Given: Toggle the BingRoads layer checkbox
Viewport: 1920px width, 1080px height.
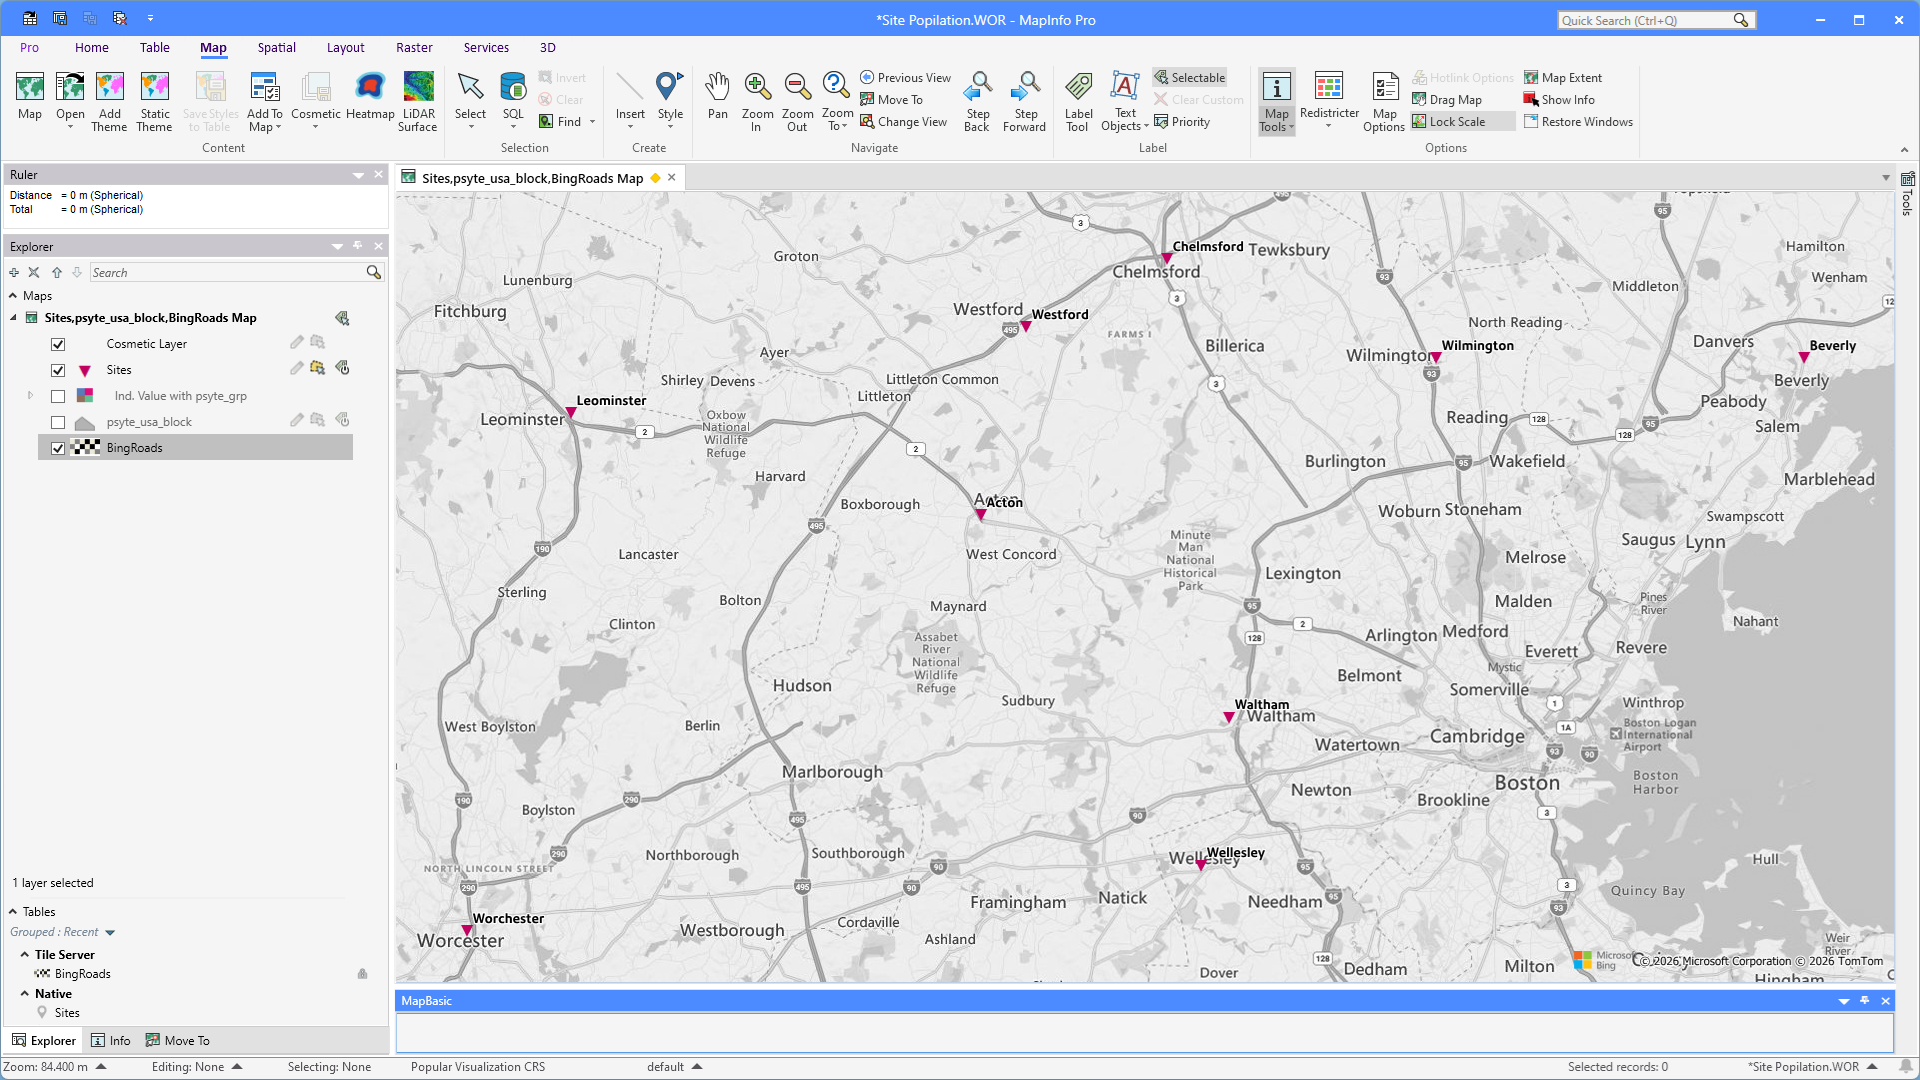Looking at the screenshot, I should (58, 448).
